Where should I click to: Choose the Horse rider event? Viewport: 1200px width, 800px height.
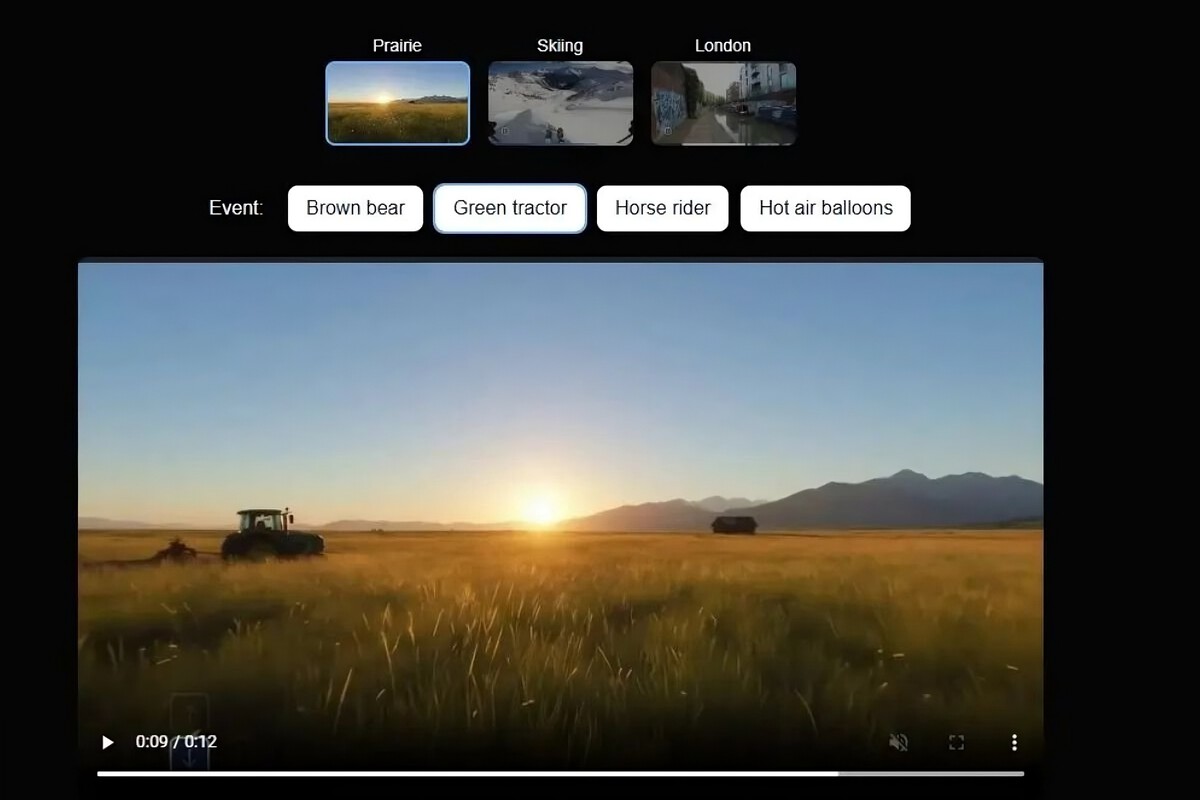point(662,208)
